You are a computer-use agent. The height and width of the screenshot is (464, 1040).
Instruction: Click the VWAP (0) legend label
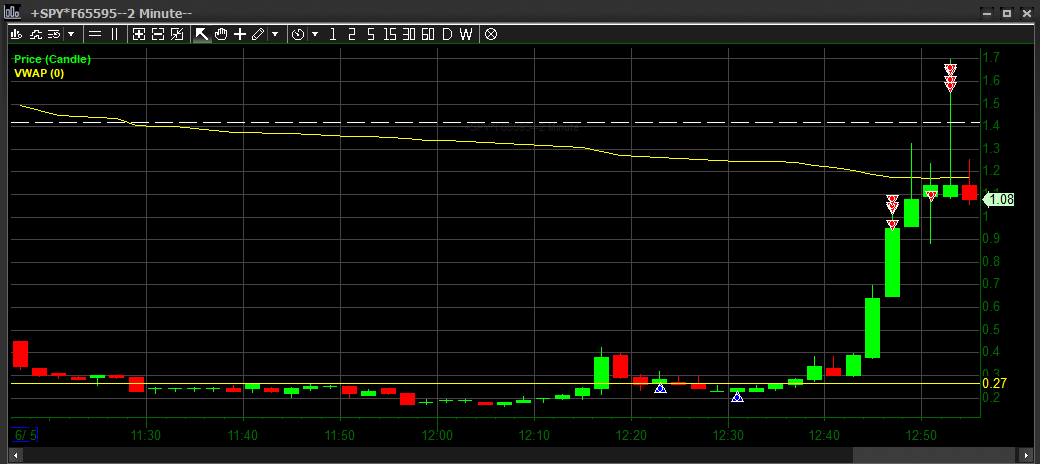tap(39, 74)
